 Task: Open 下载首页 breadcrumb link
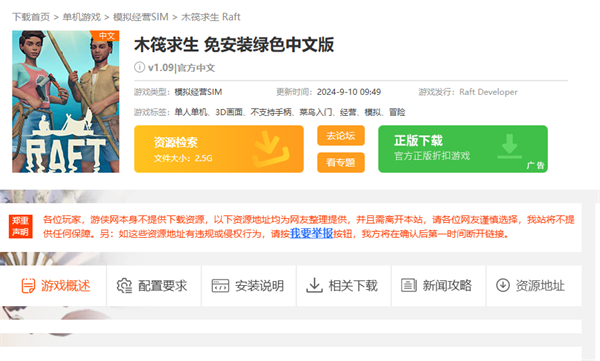pos(31,17)
